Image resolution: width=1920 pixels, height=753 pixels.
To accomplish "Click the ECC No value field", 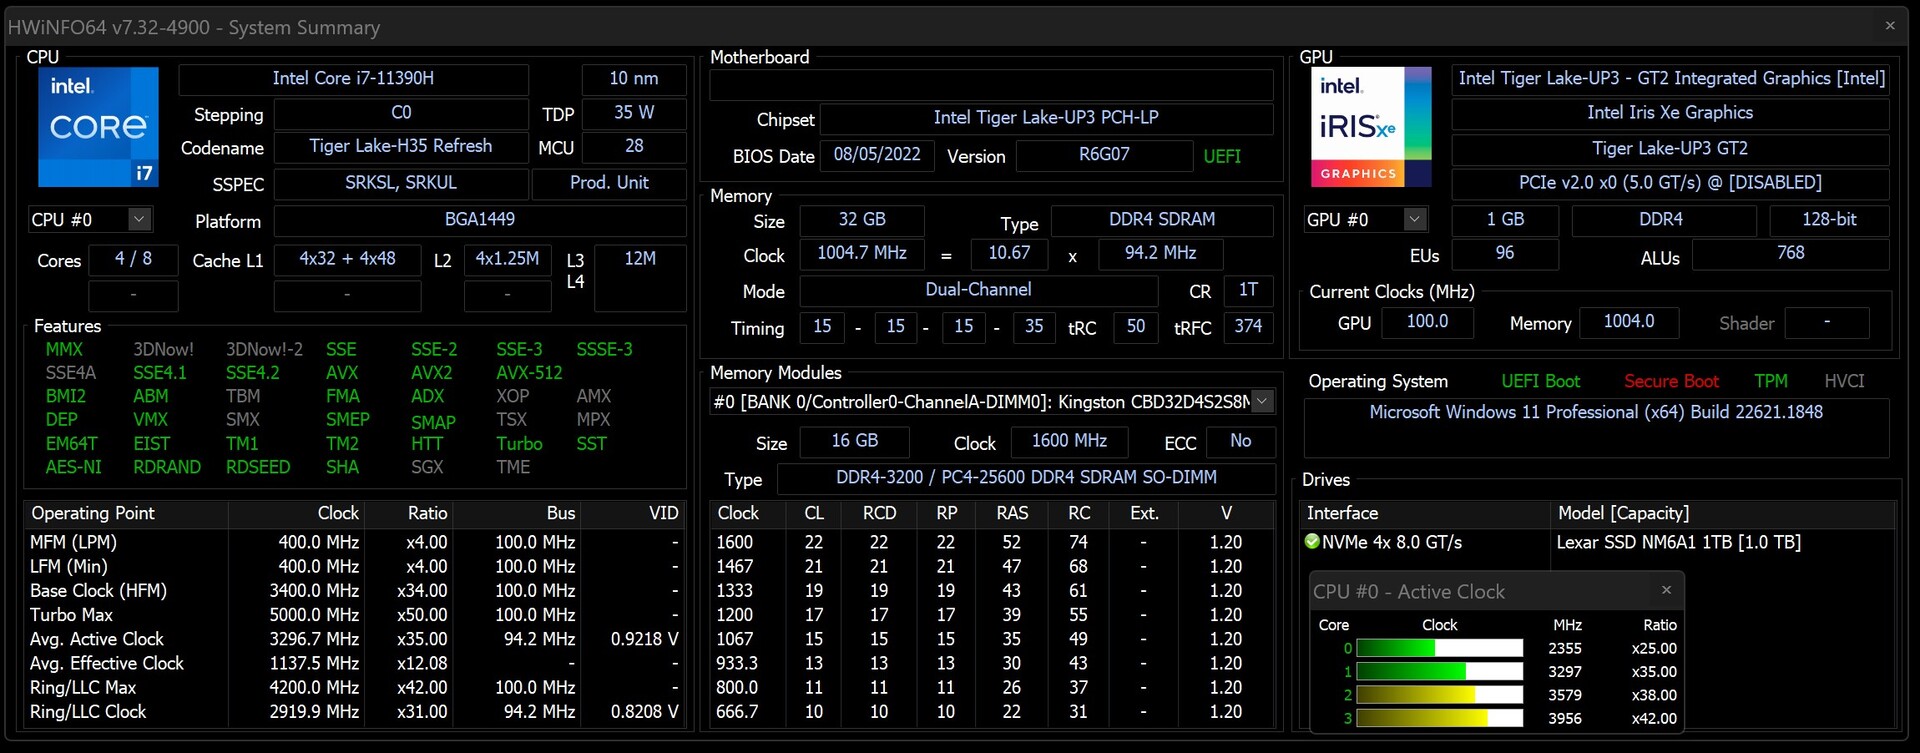I will [x=1240, y=441].
